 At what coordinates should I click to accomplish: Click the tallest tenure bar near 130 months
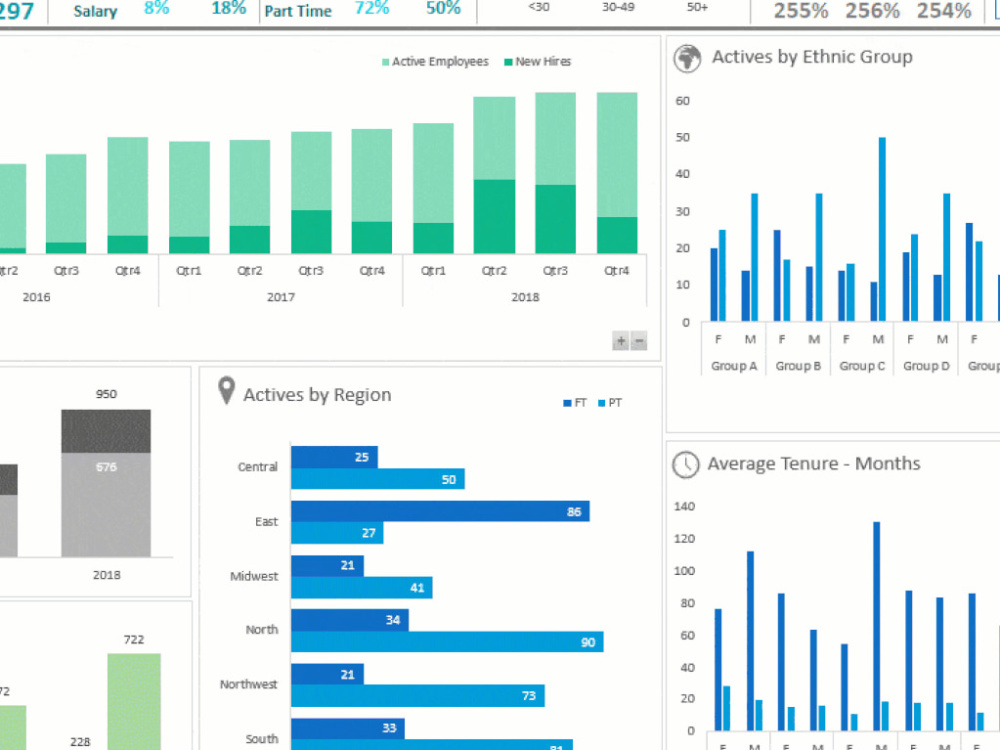877,626
